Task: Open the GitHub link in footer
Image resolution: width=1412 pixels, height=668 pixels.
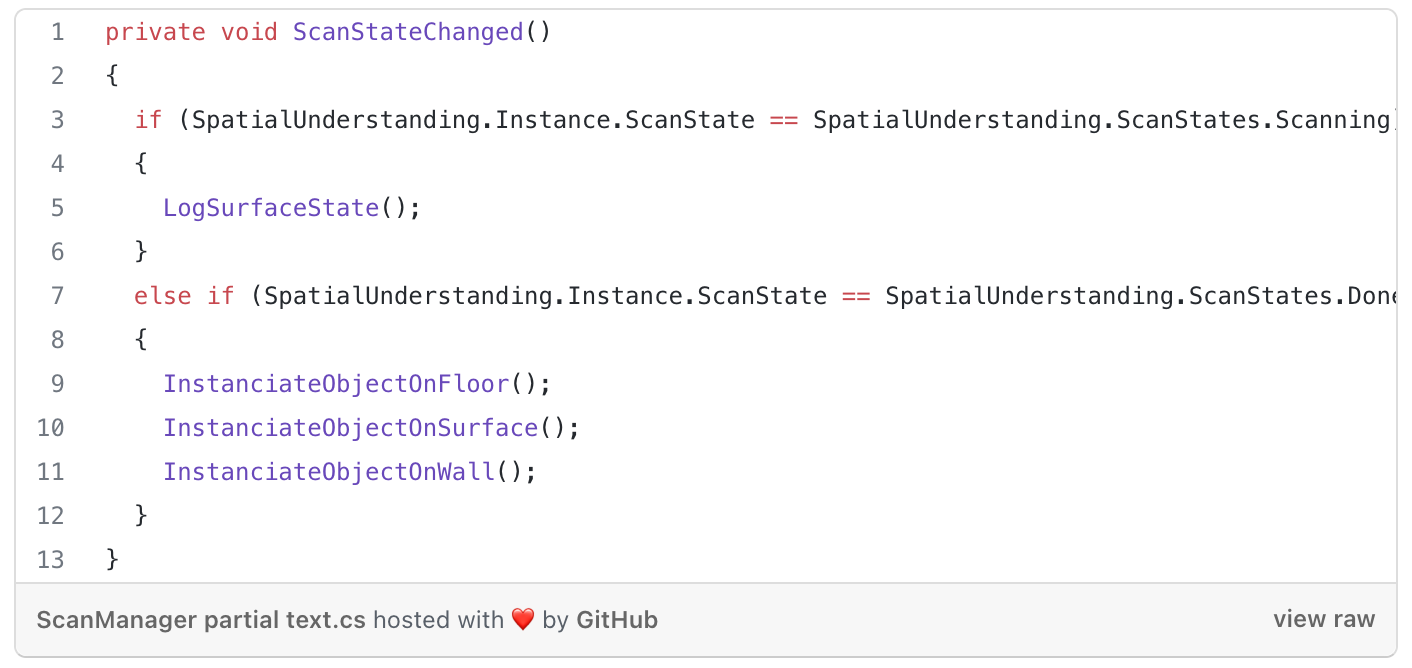Action: [x=617, y=620]
